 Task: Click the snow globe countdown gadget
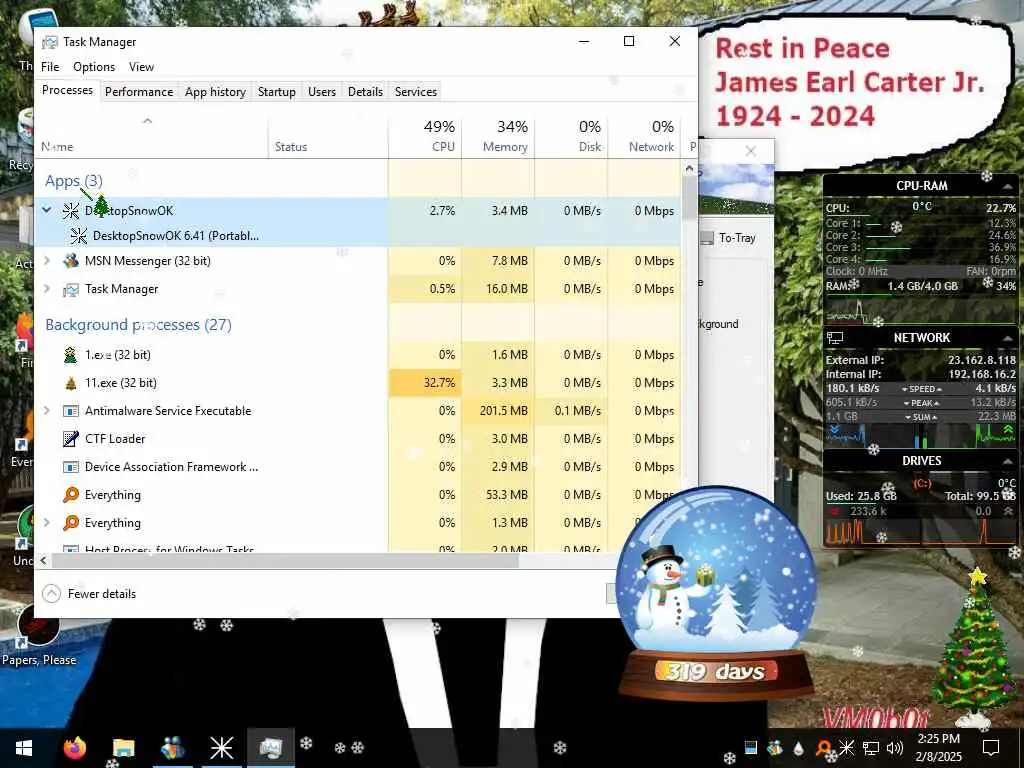(716, 594)
